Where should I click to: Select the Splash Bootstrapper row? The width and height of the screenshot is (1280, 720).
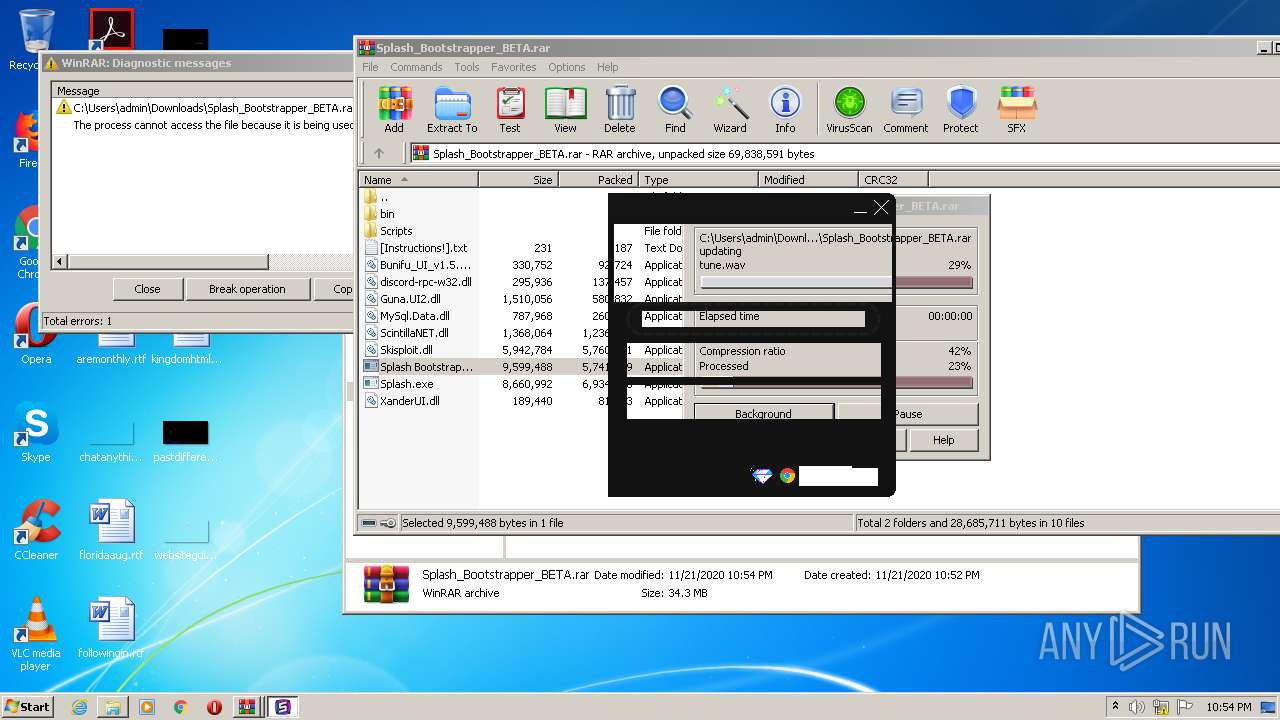(x=485, y=367)
